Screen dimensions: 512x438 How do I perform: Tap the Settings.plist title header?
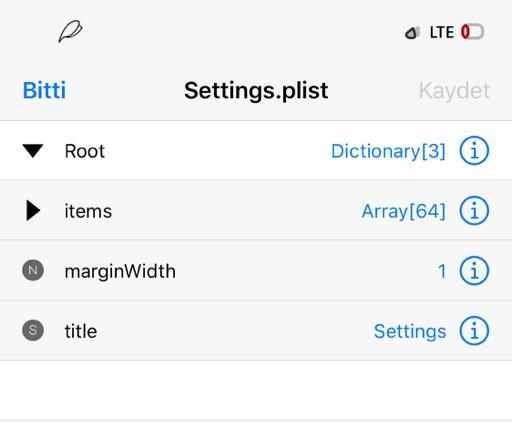[256, 91]
